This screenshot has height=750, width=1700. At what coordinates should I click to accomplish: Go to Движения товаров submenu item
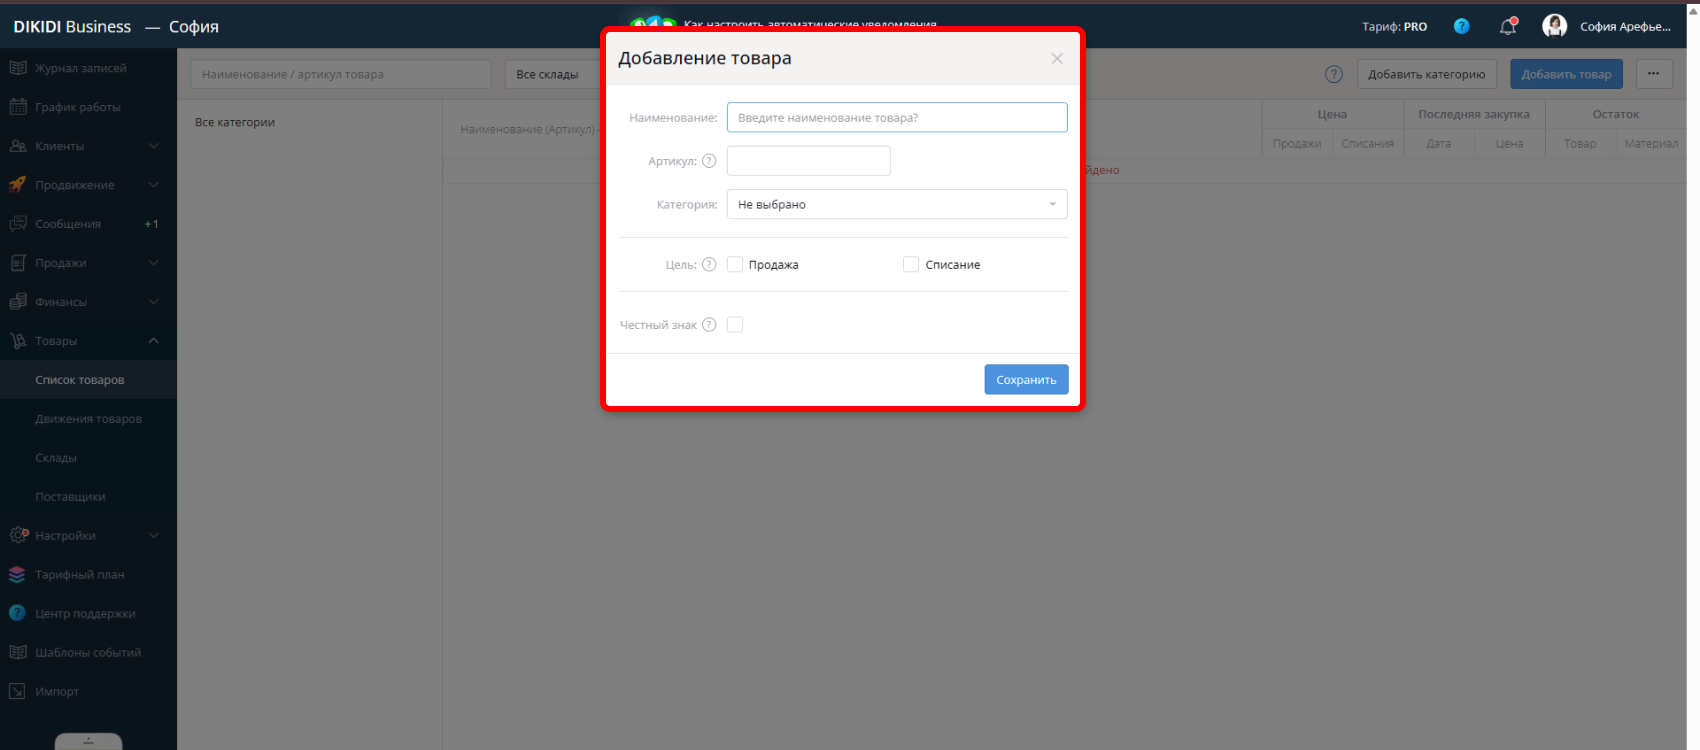click(x=88, y=419)
